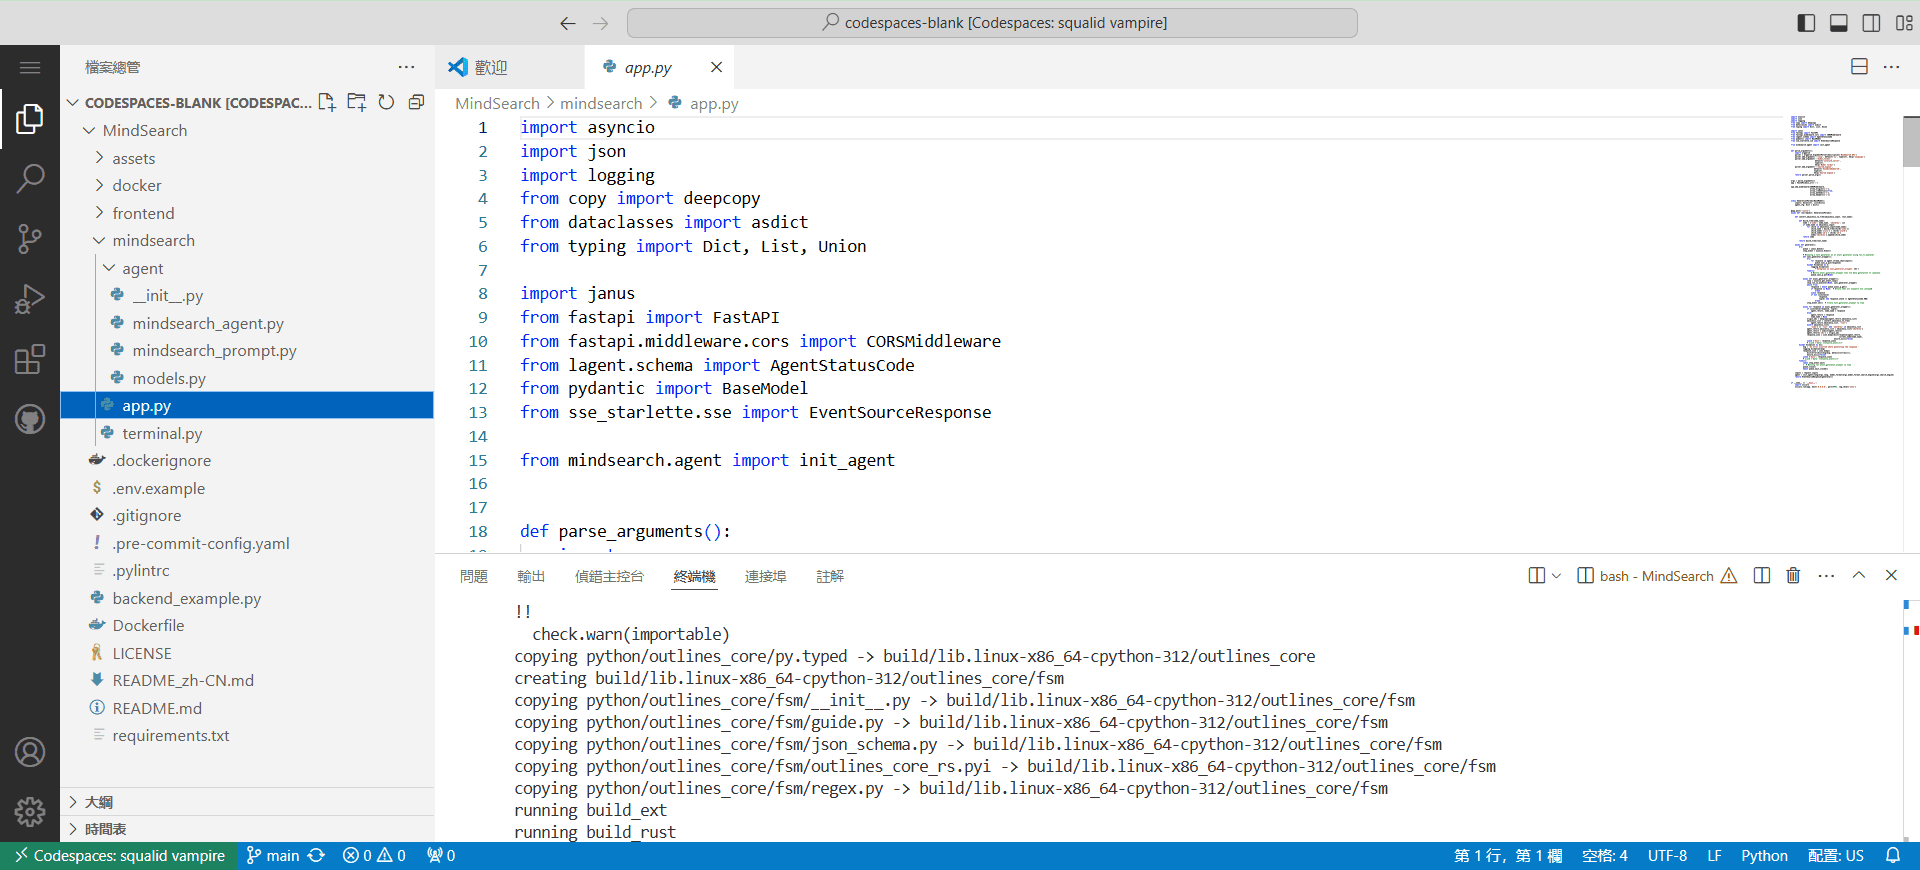Change LF end of line sequence
The height and width of the screenshot is (870, 1920).
coord(1714,856)
